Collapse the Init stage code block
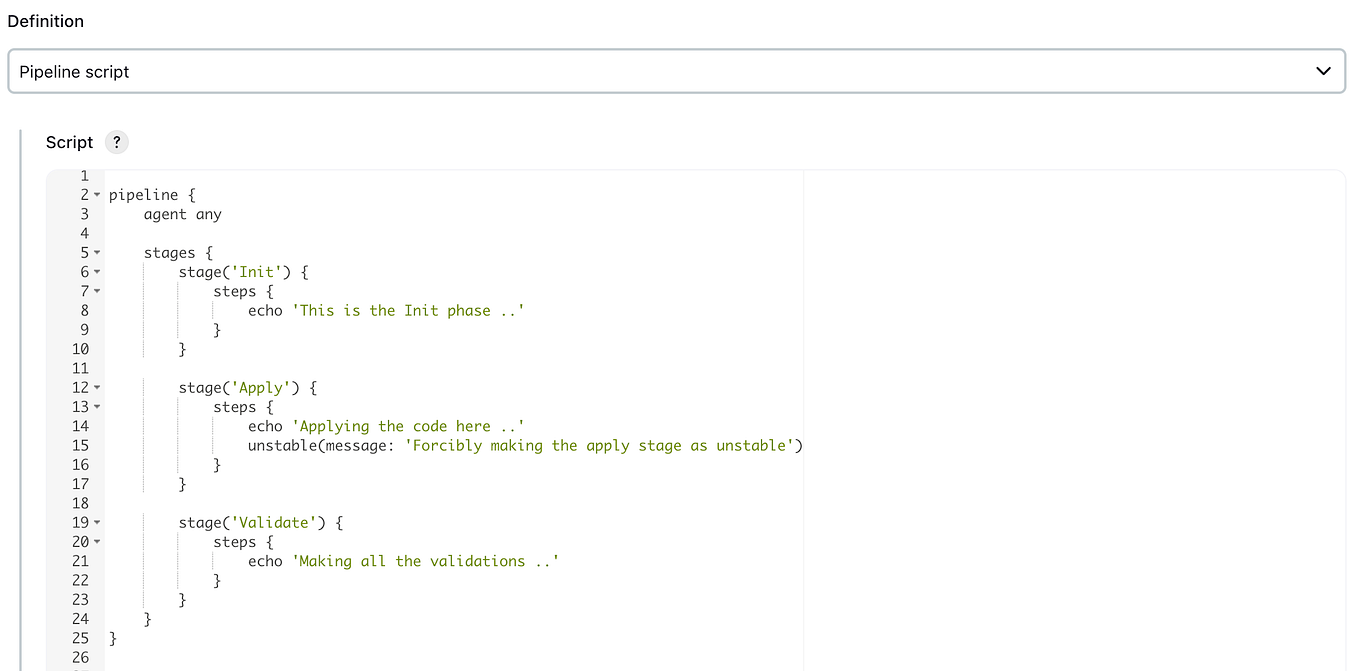The height and width of the screenshot is (671, 1358). point(95,271)
